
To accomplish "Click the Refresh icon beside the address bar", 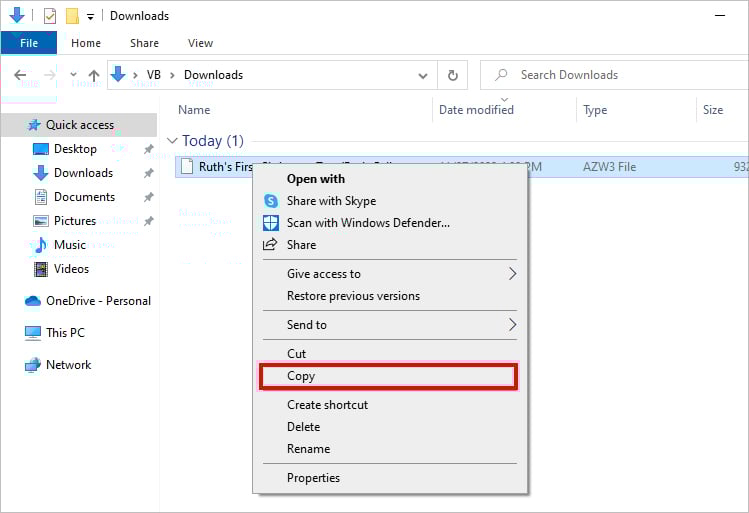I will pos(453,75).
